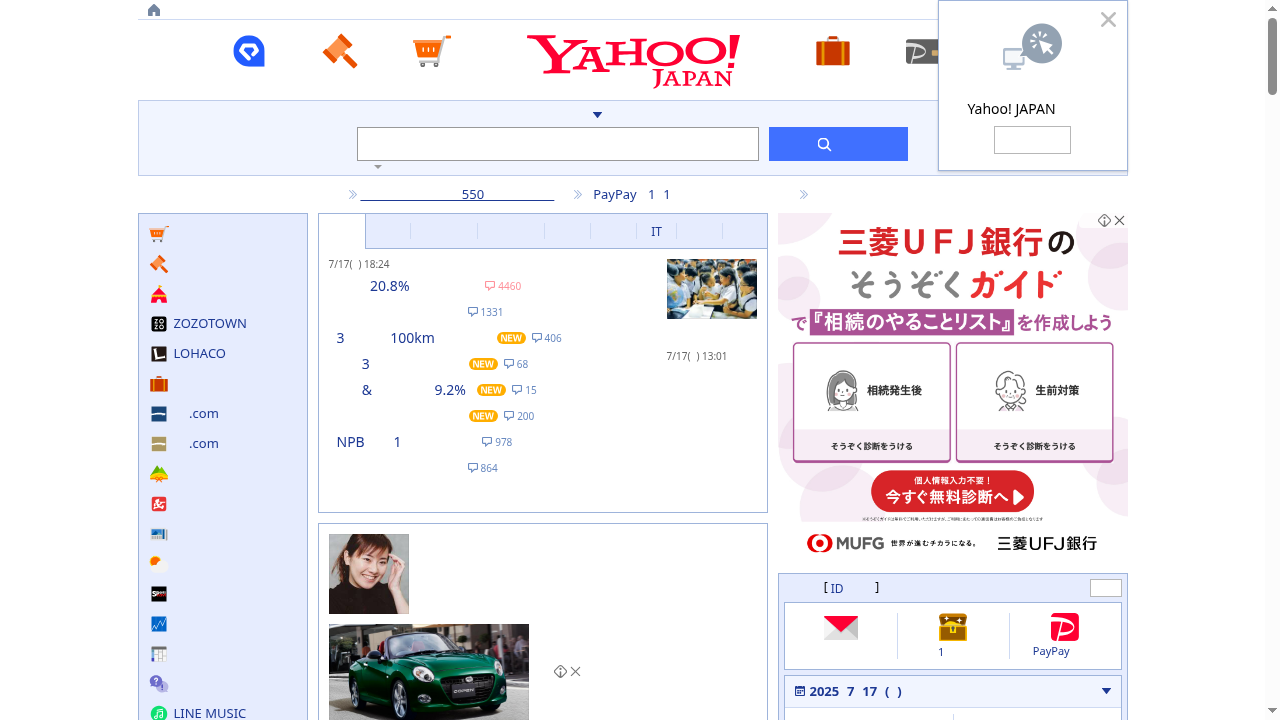The height and width of the screenshot is (720, 1280).
Task: Open the auction hammer icon in header
Action: click(340, 51)
